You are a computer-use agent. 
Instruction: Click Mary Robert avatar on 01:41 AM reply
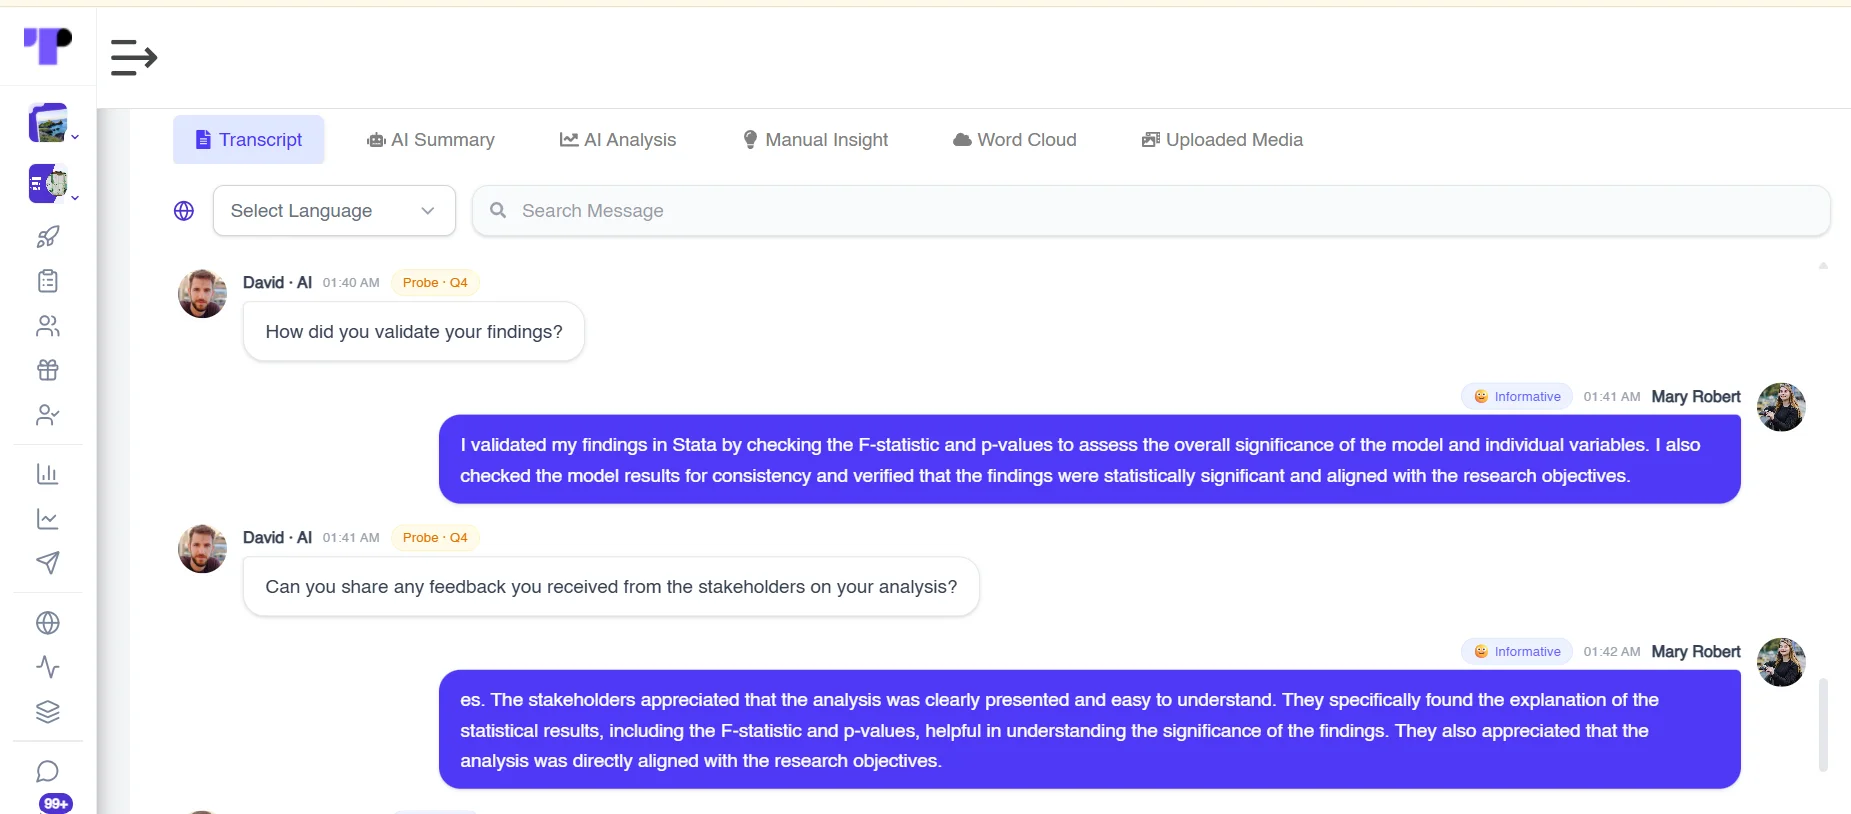click(1781, 407)
